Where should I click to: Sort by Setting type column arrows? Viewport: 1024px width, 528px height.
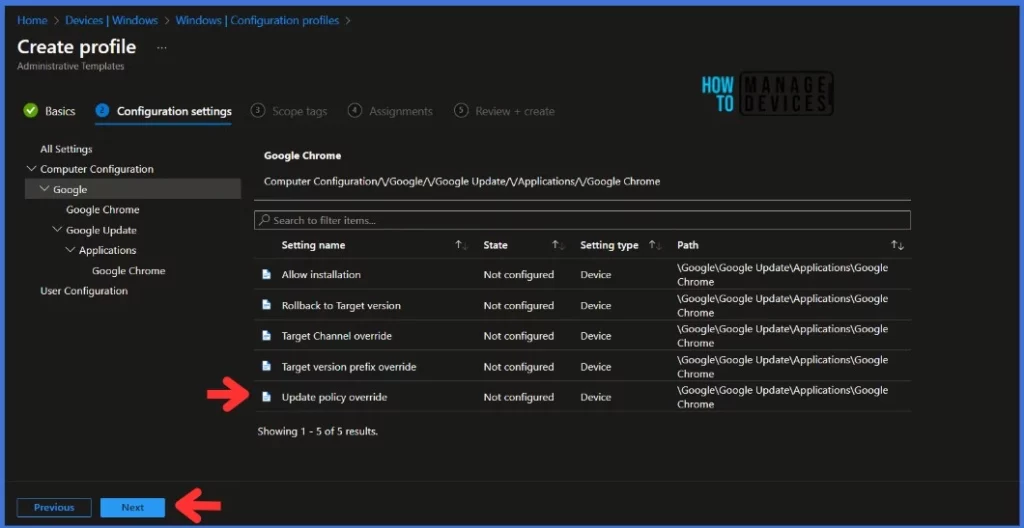(655, 245)
